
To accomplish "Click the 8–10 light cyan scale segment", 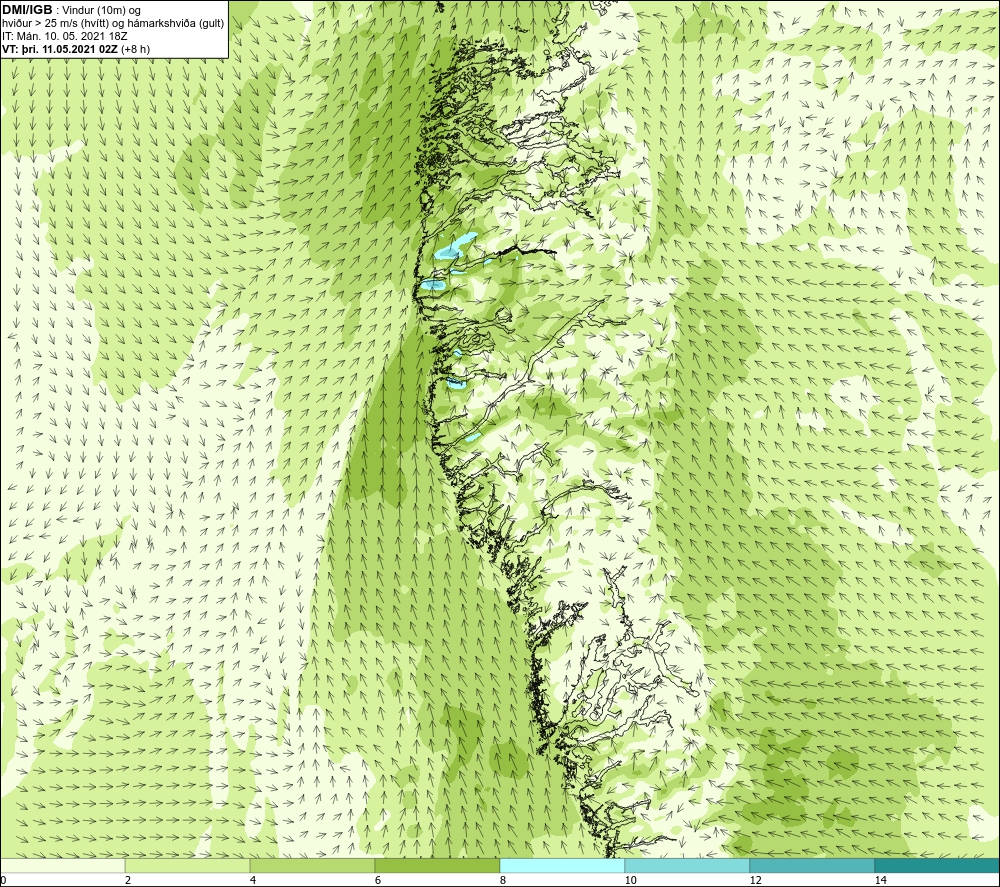I will coord(562,865).
